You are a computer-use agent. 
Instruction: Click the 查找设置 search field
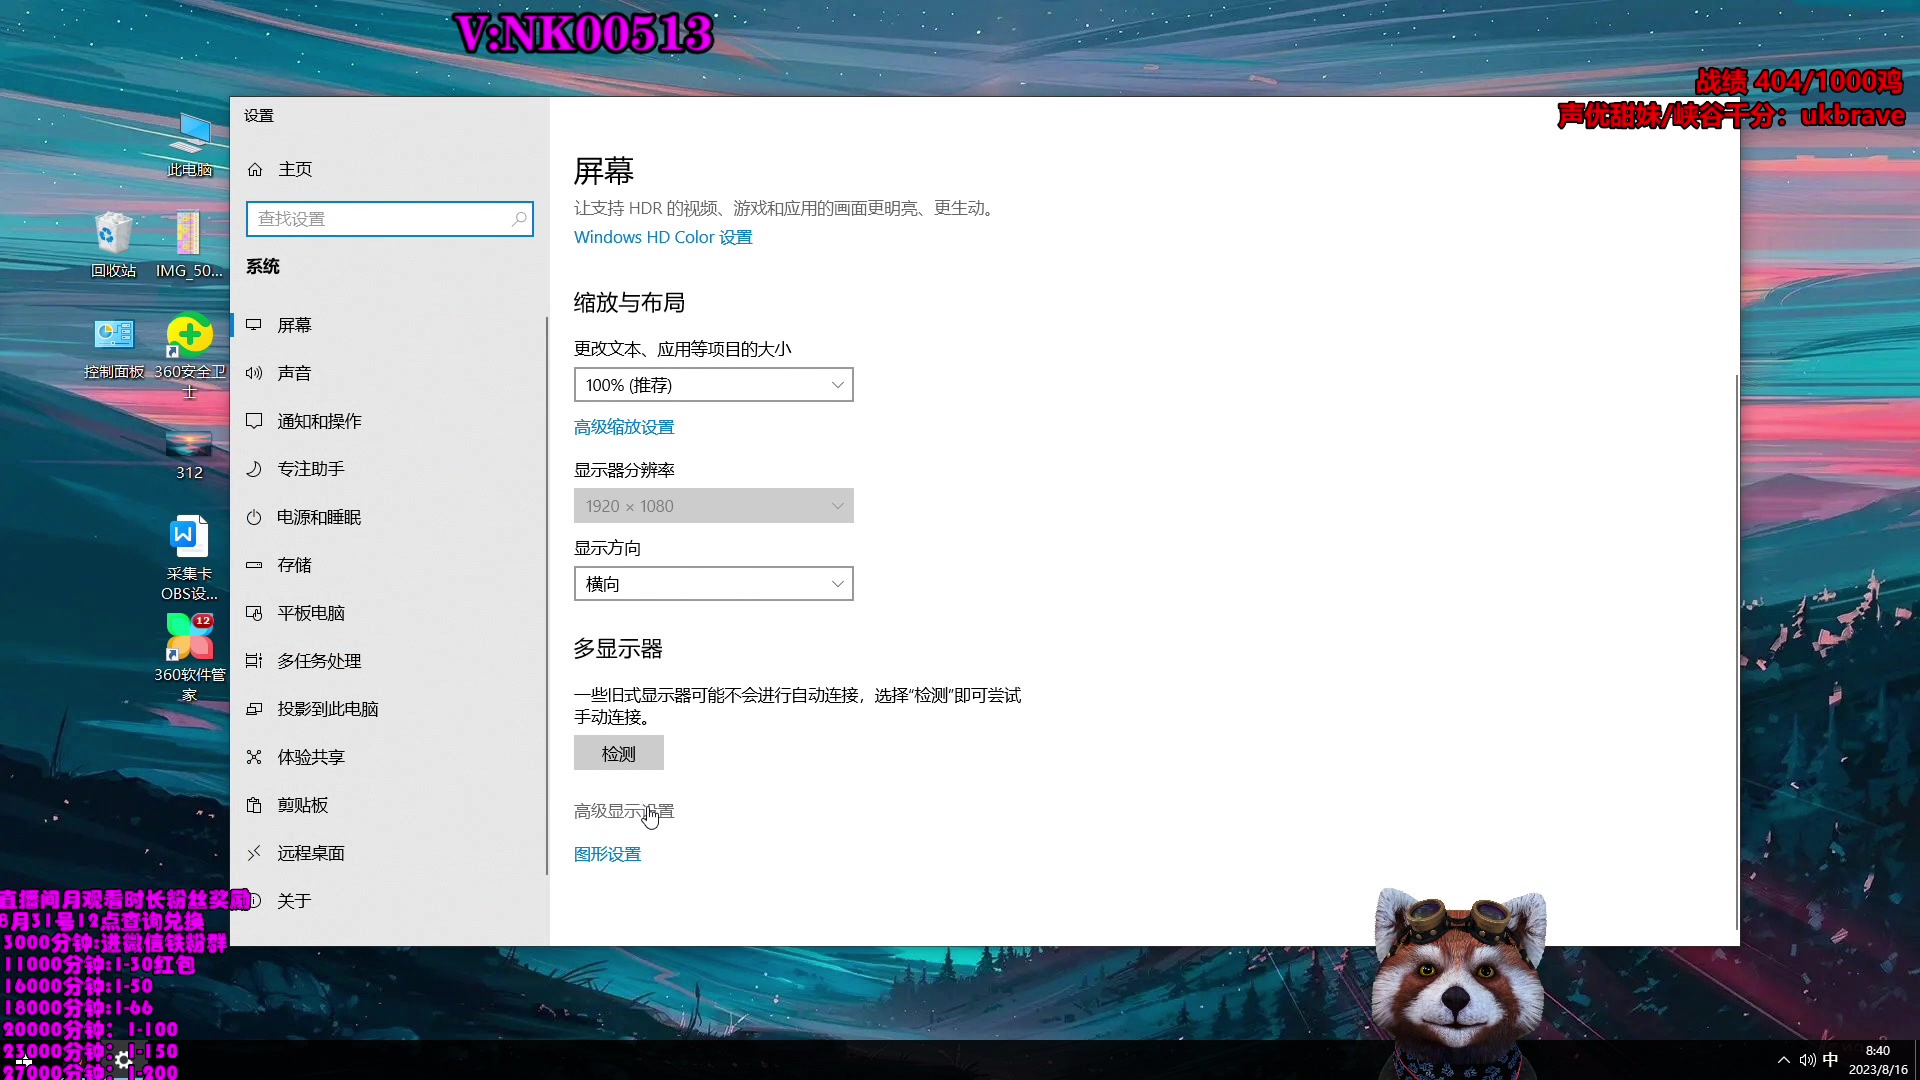point(390,218)
